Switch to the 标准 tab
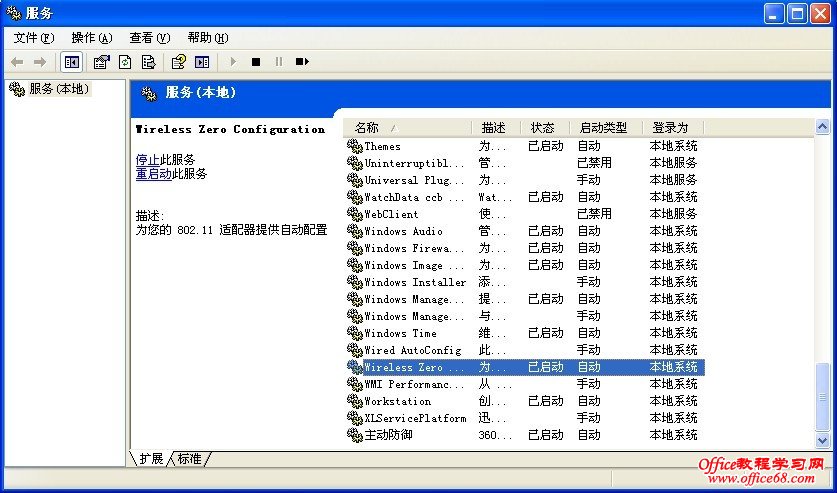837x493 pixels. [191, 459]
